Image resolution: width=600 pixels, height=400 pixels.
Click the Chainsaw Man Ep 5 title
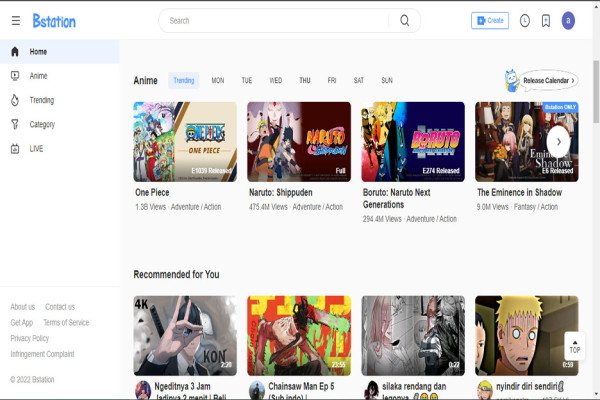(x=301, y=391)
